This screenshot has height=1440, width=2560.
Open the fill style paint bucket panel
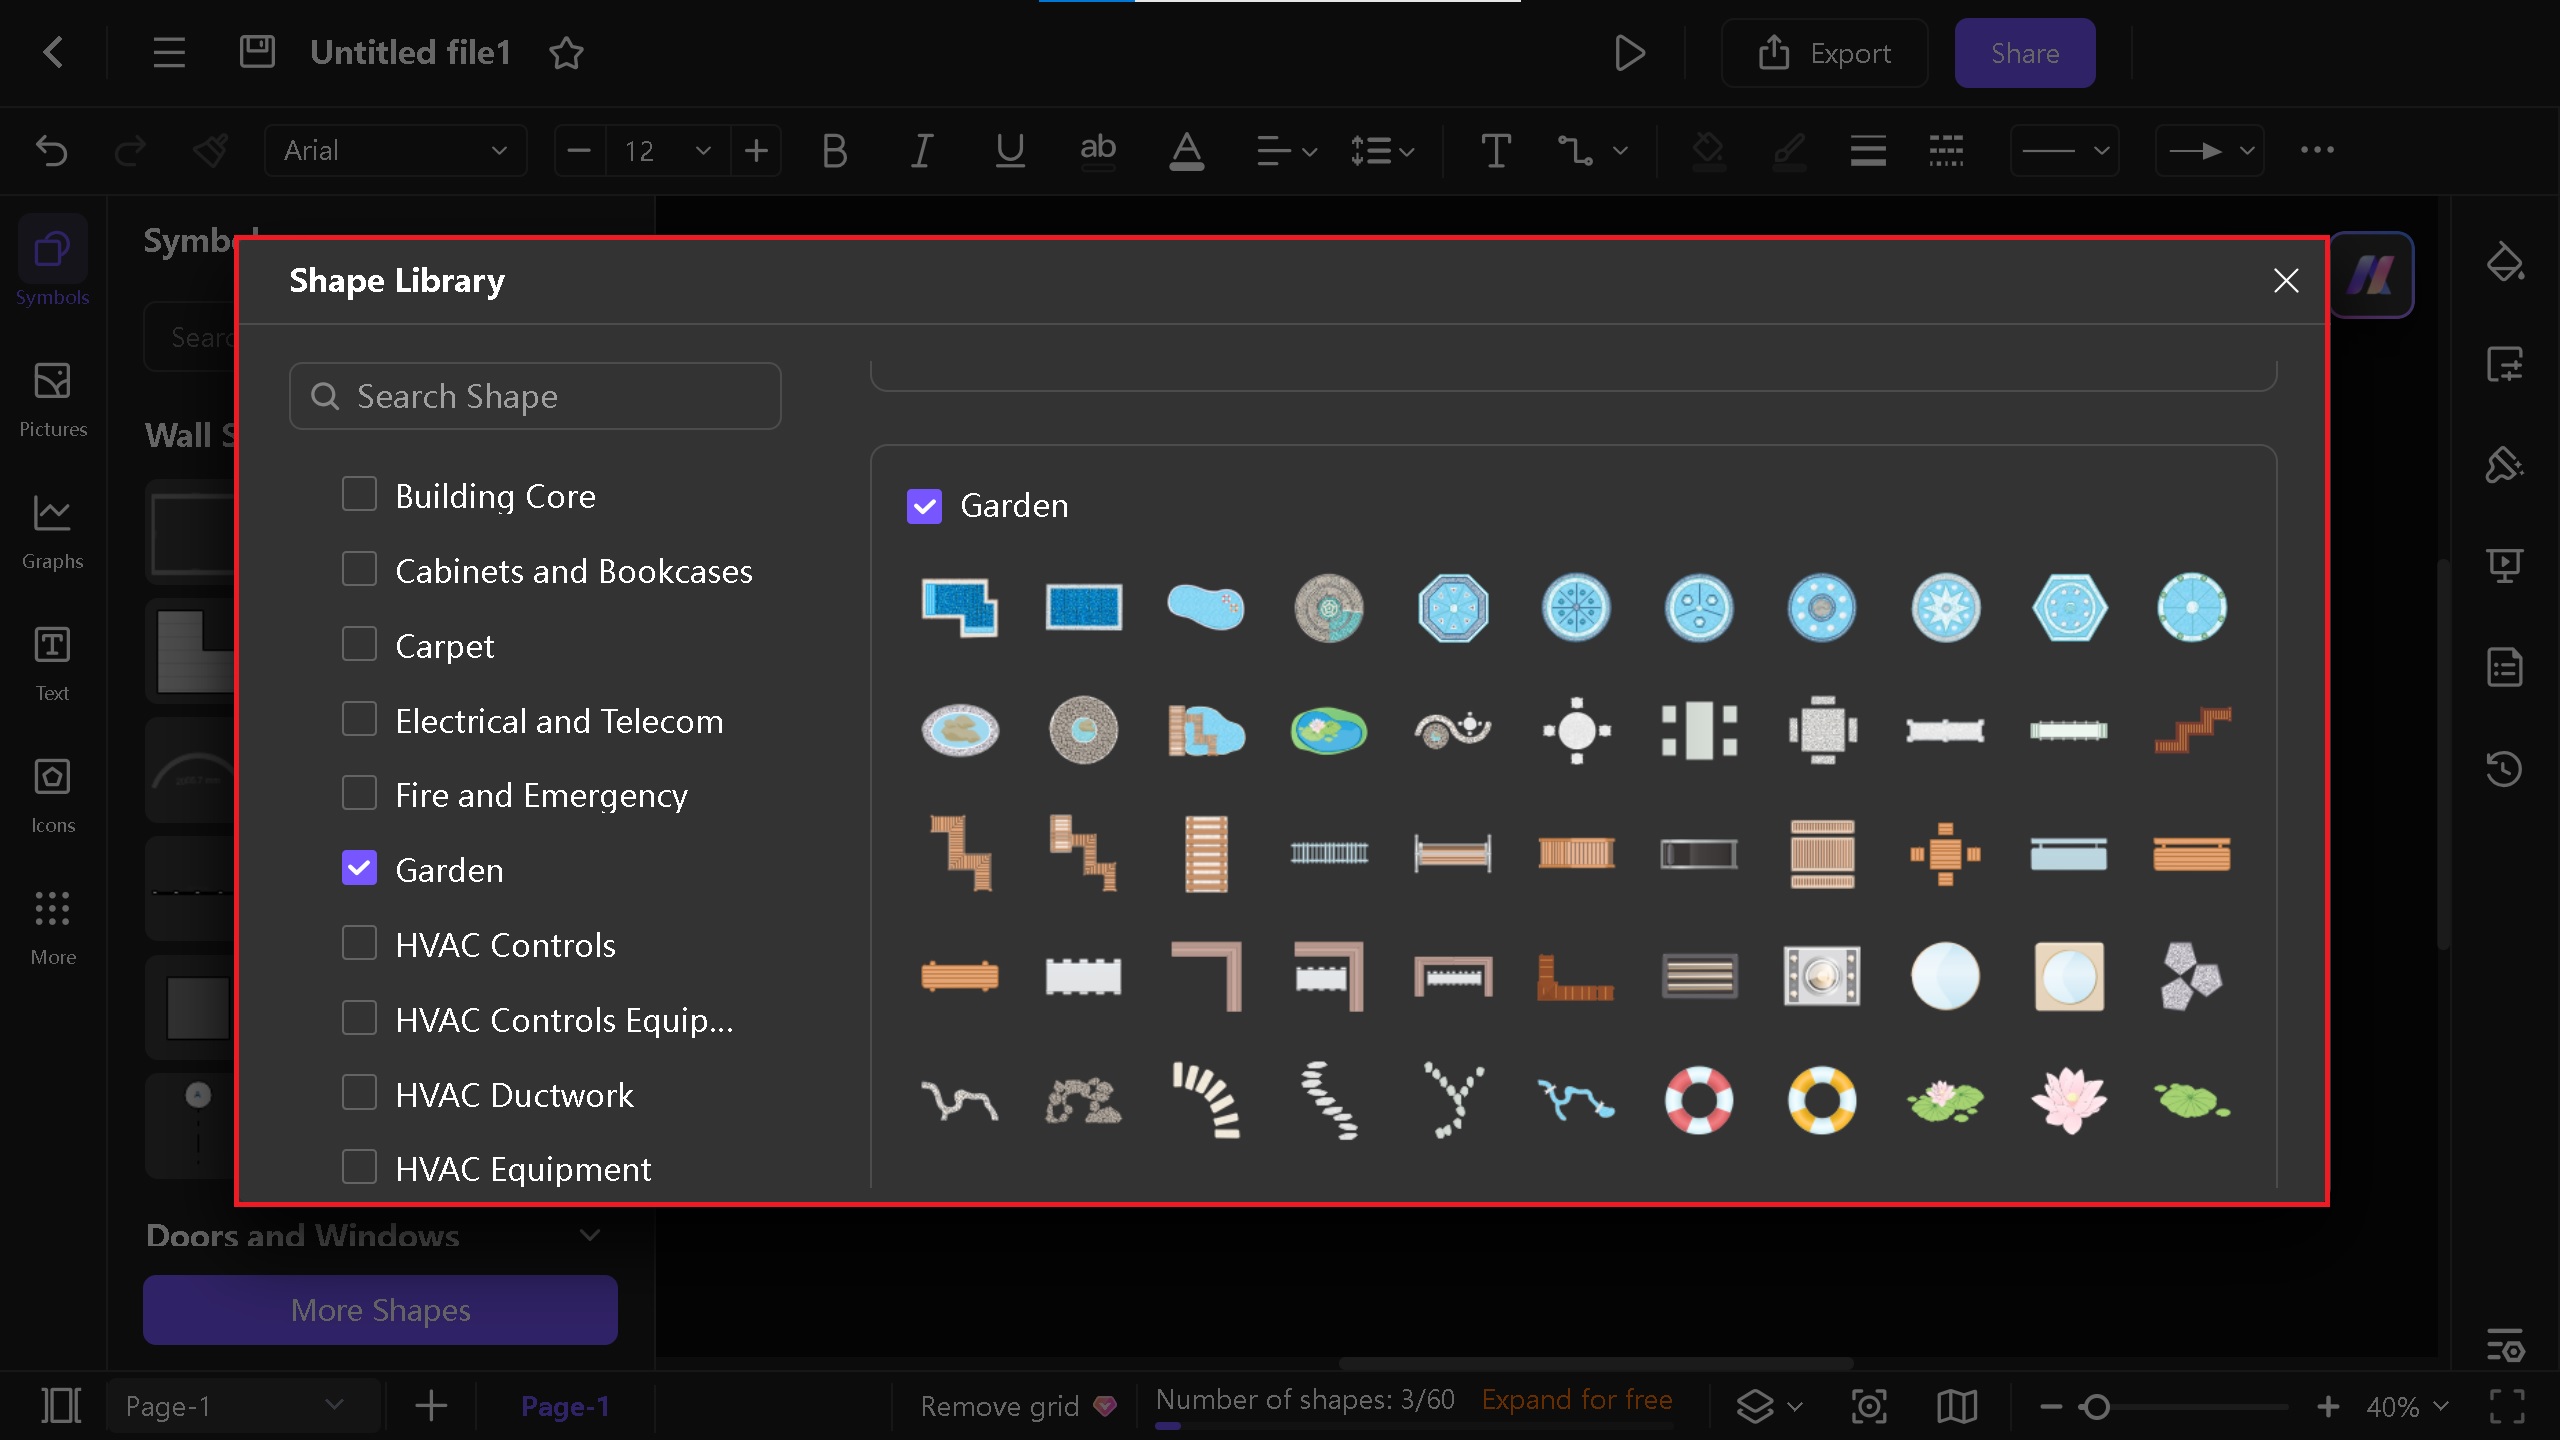coord(2505,262)
